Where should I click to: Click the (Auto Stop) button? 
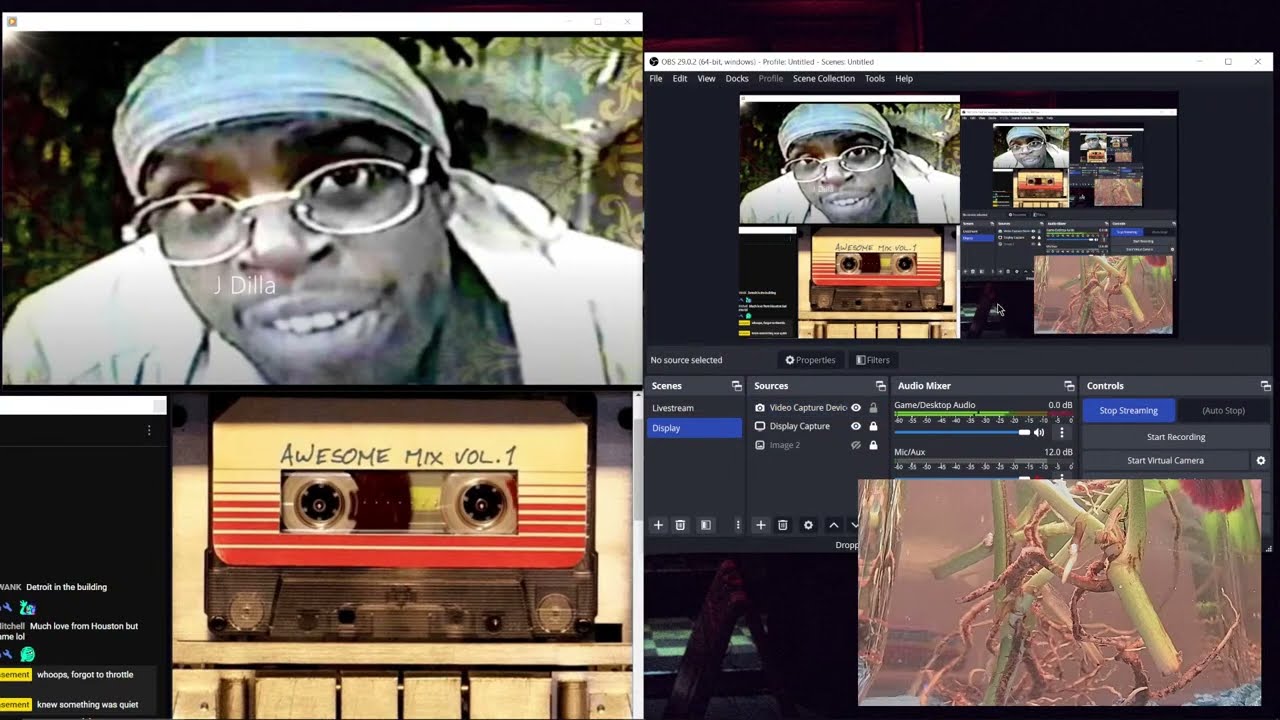coord(1223,411)
